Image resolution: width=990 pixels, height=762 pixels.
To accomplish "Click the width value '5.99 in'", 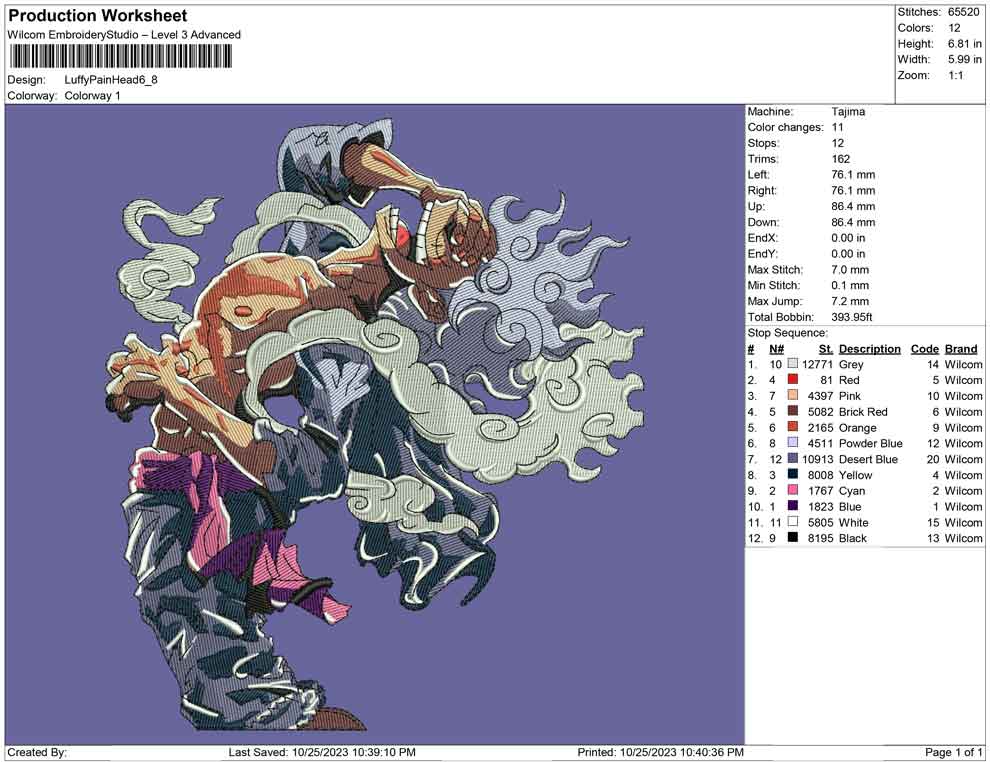I will [x=964, y=59].
